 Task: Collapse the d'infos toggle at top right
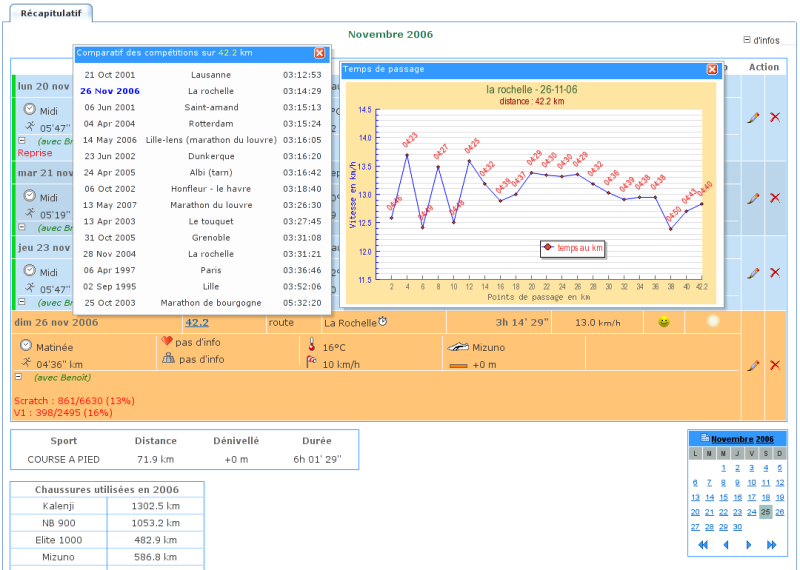pos(747,40)
